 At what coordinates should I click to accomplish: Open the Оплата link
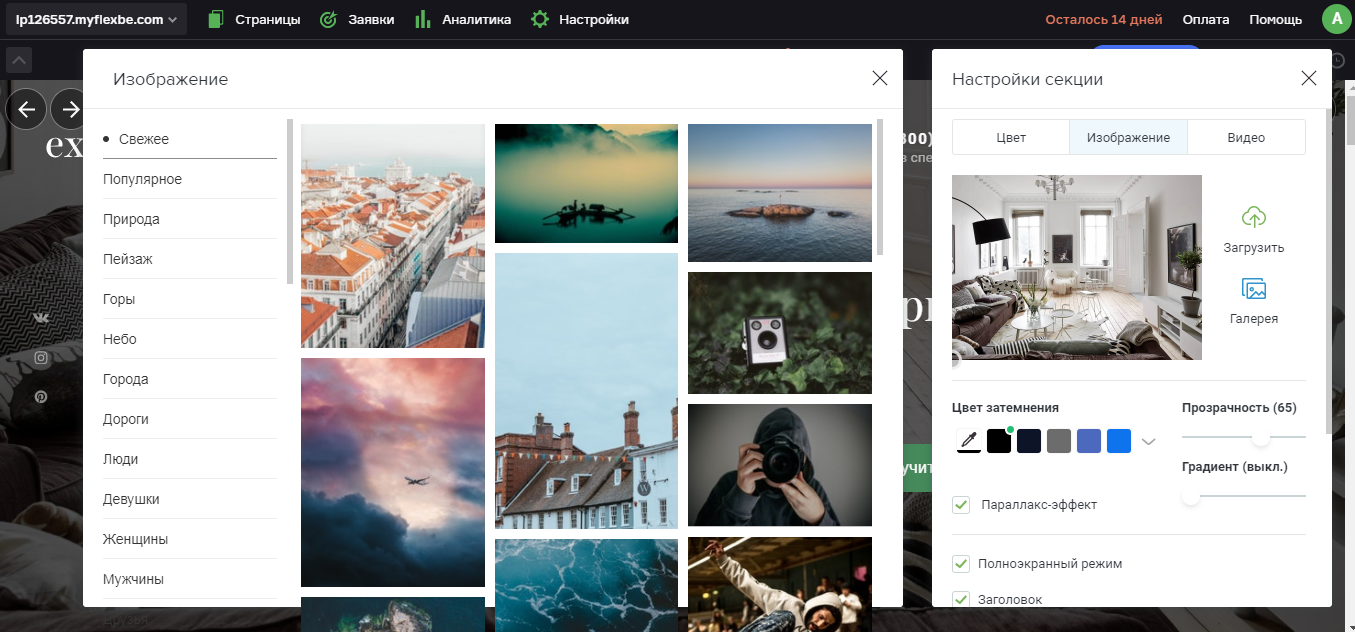coord(1206,19)
